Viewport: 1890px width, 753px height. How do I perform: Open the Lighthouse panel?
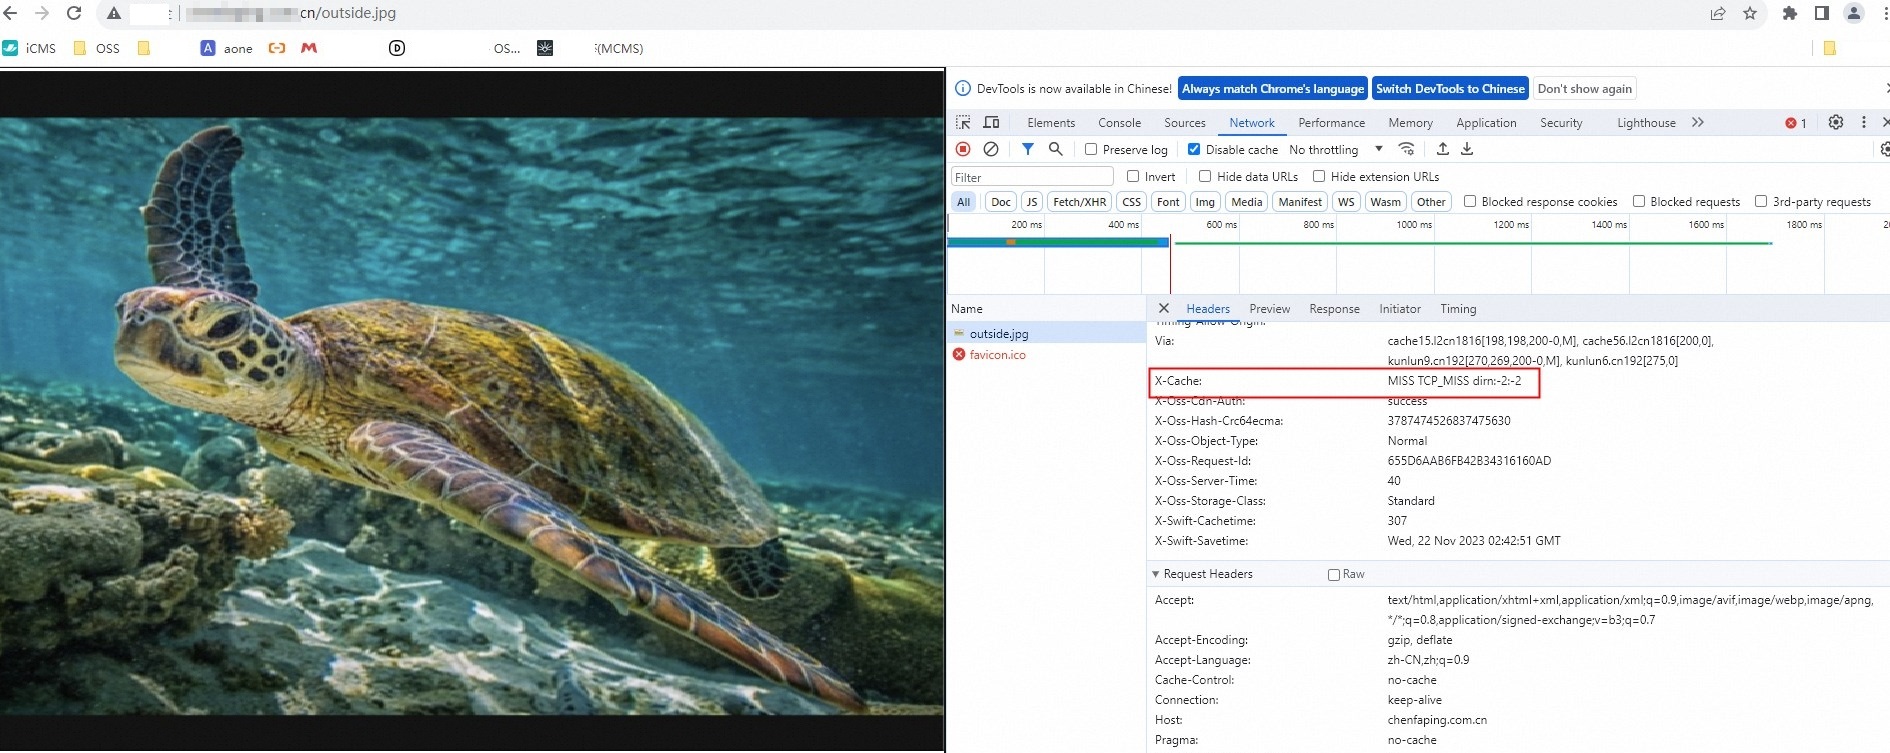[x=1646, y=123]
